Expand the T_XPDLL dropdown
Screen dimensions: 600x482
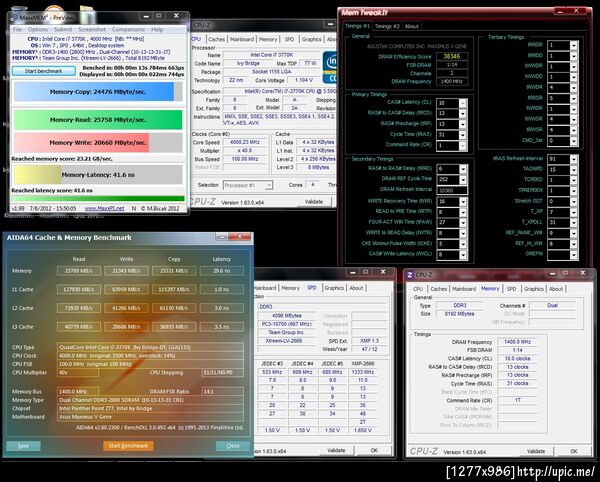[573, 223]
